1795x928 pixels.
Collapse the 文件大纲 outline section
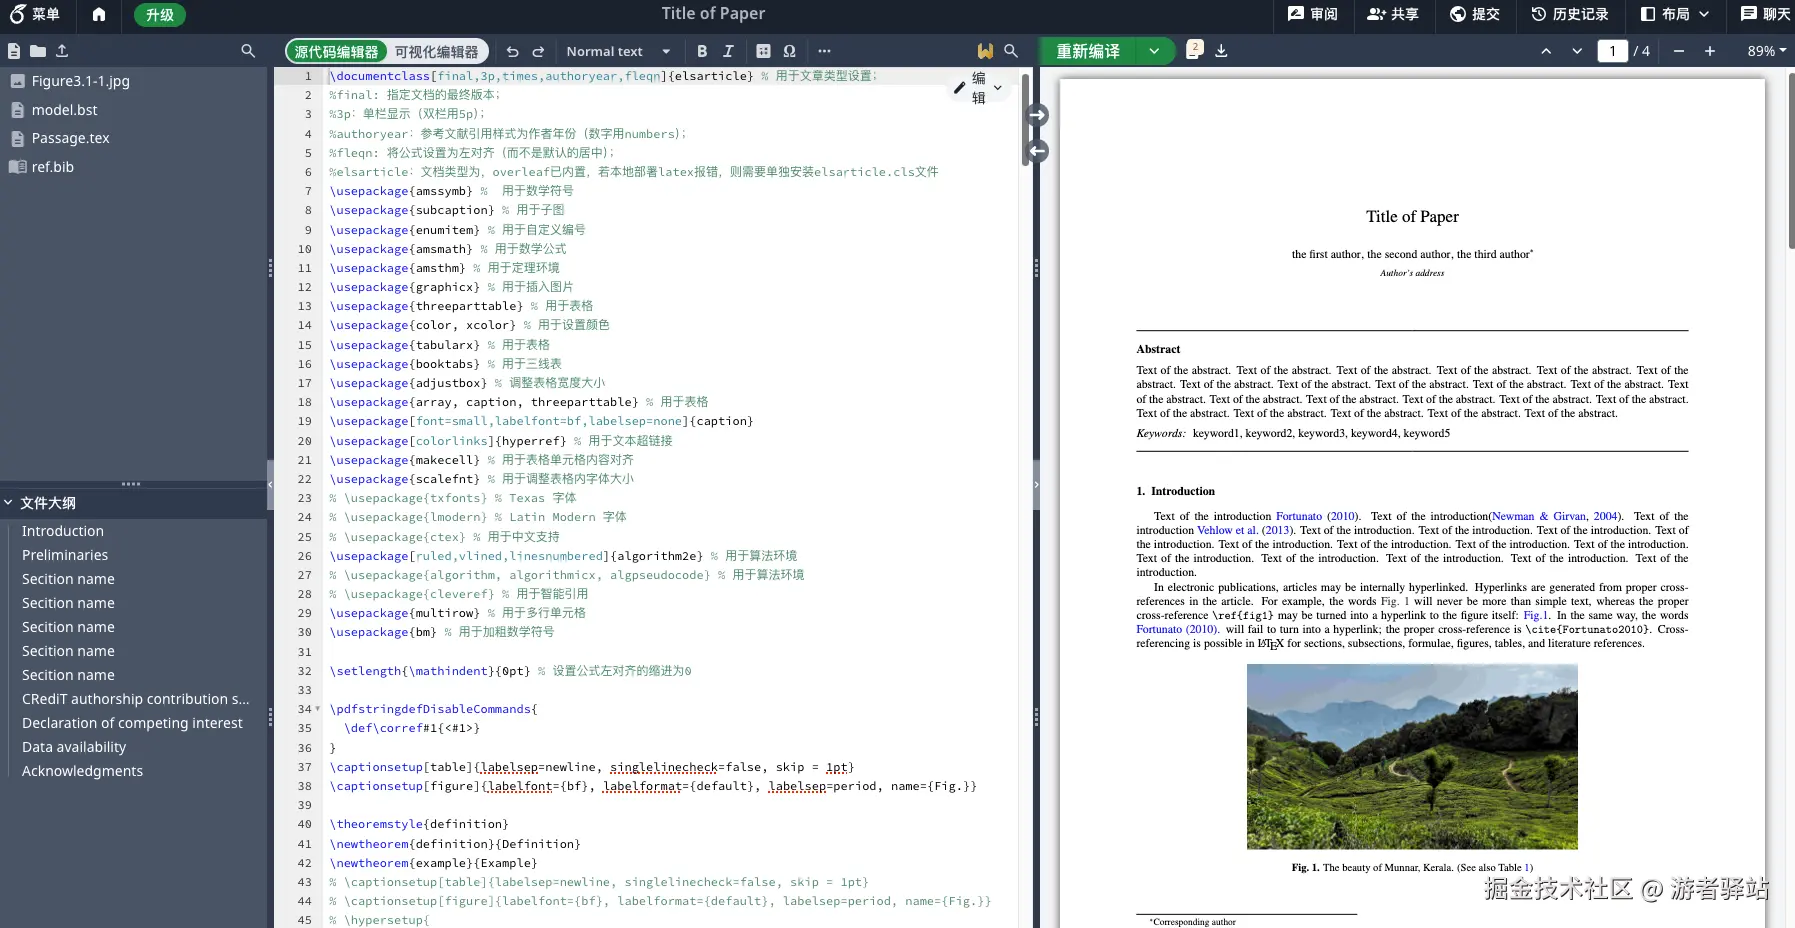pos(8,503)
